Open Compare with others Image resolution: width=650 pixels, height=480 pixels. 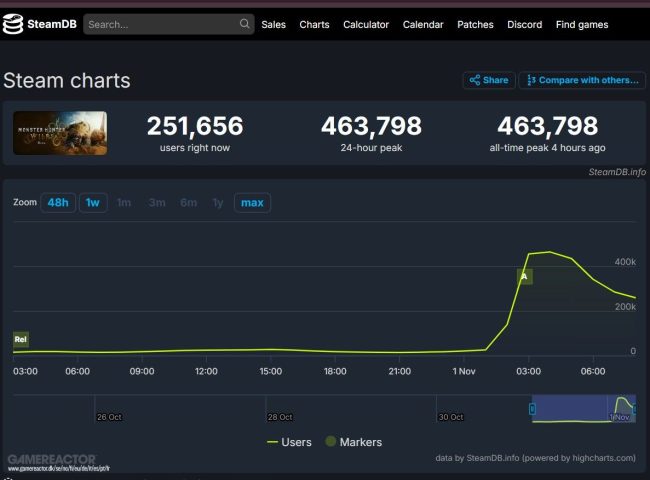pyautogui.click(x=582, y=80)
